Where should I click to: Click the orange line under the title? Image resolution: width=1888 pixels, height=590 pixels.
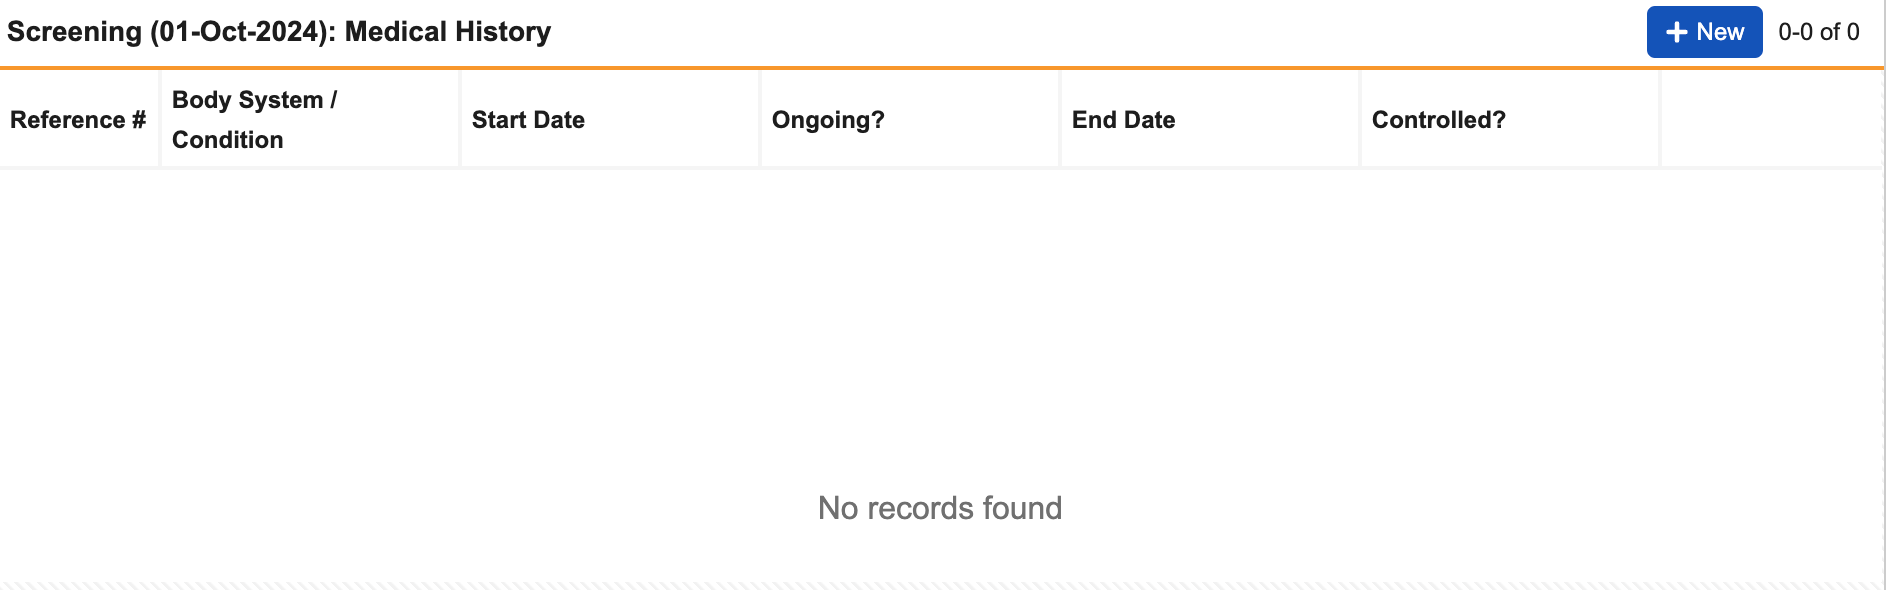(940, 68)
